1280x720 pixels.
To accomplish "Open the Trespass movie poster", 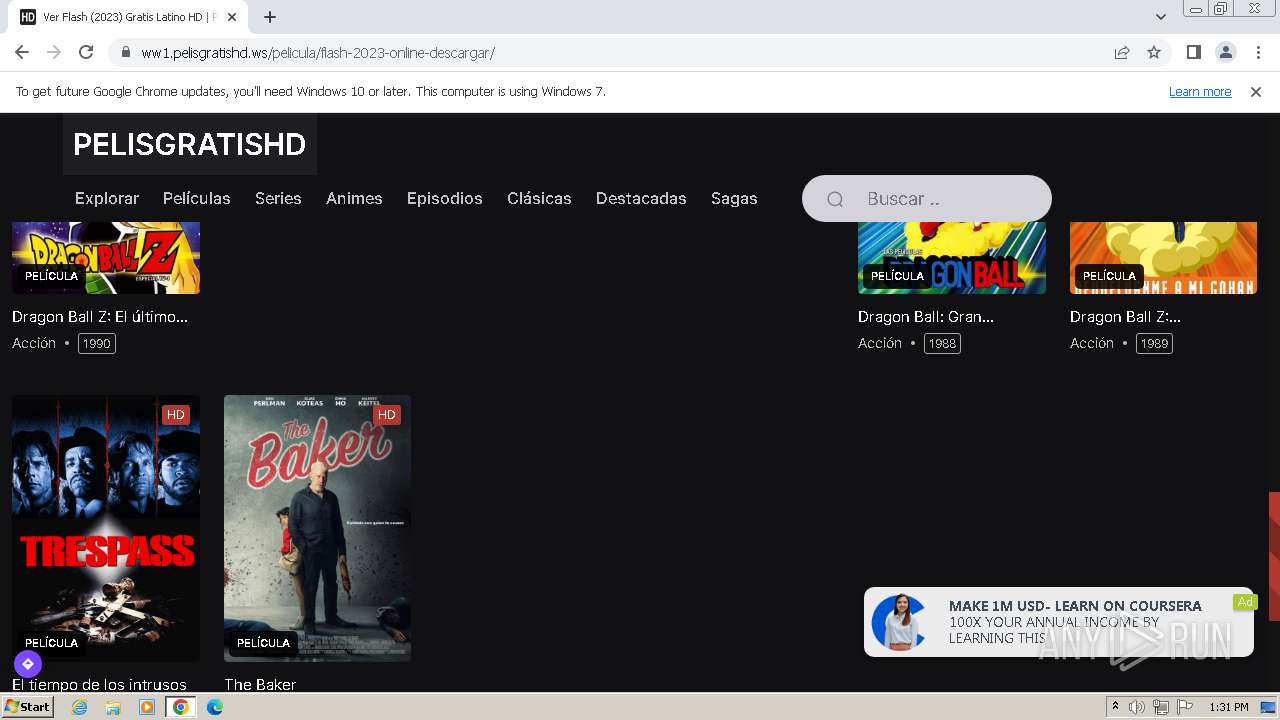I will click(x=106, y=528).
